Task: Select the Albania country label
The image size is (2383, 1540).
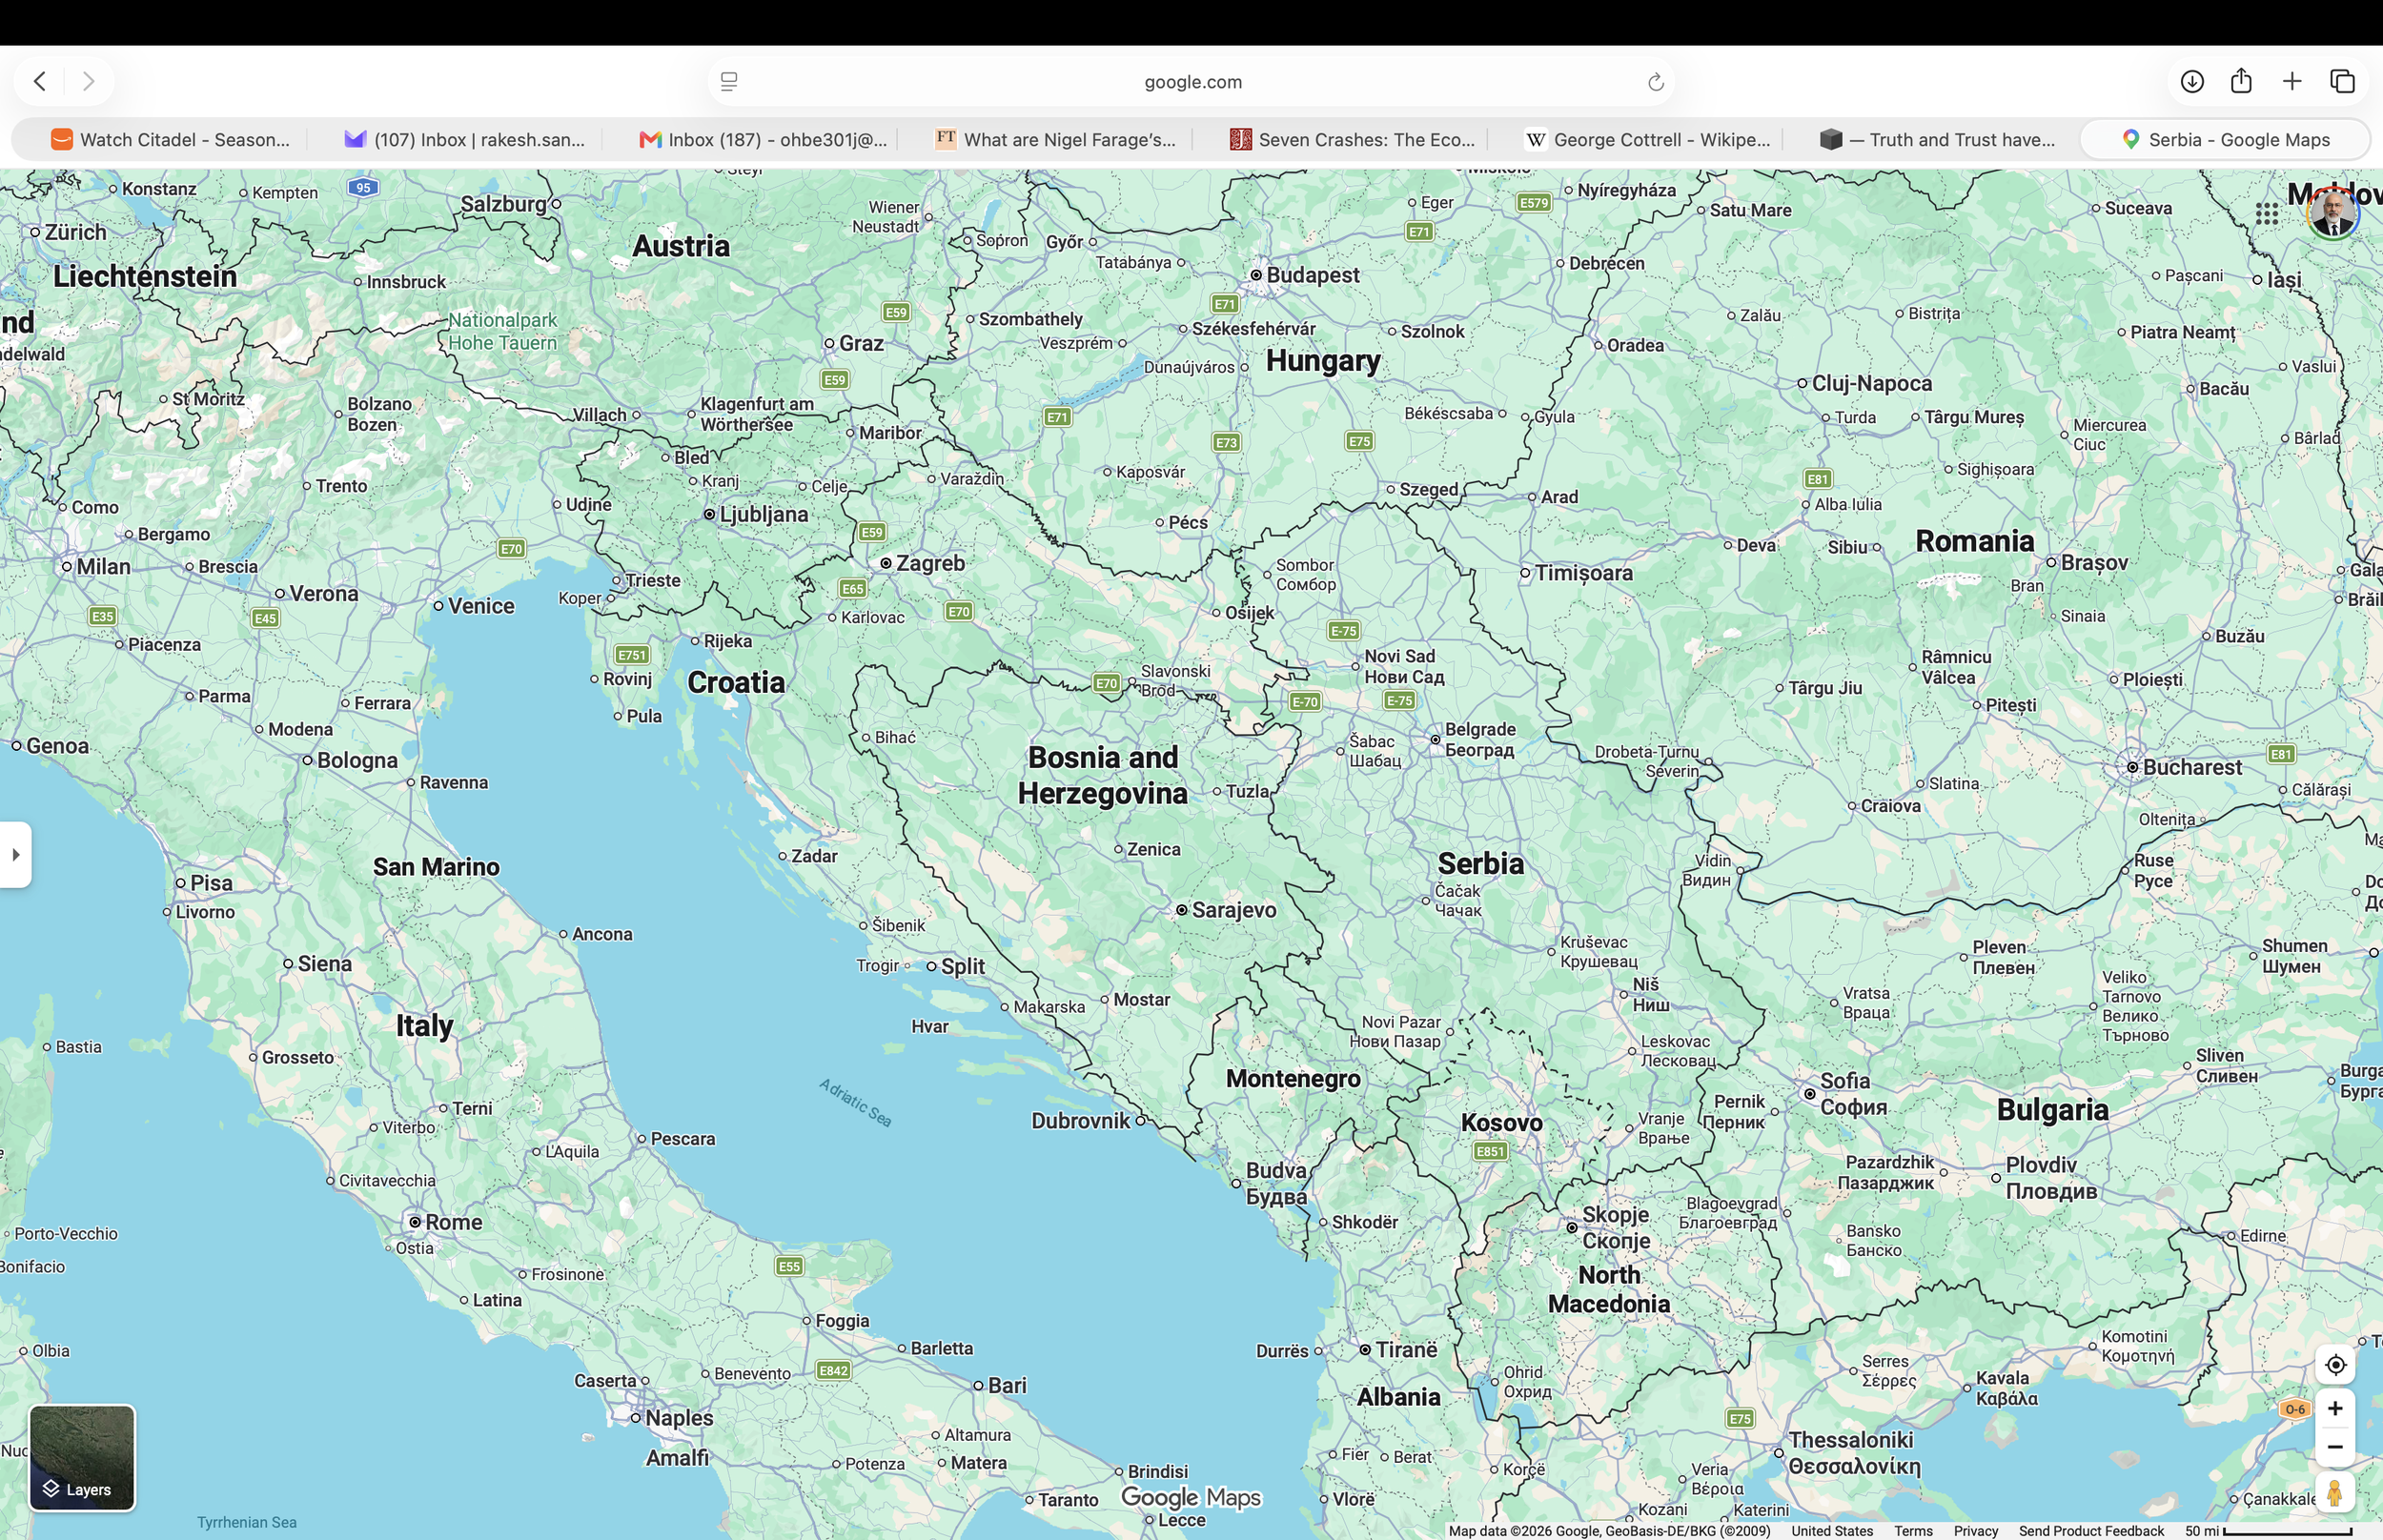Action: pyautogui.click(x=1398, y=1398)
